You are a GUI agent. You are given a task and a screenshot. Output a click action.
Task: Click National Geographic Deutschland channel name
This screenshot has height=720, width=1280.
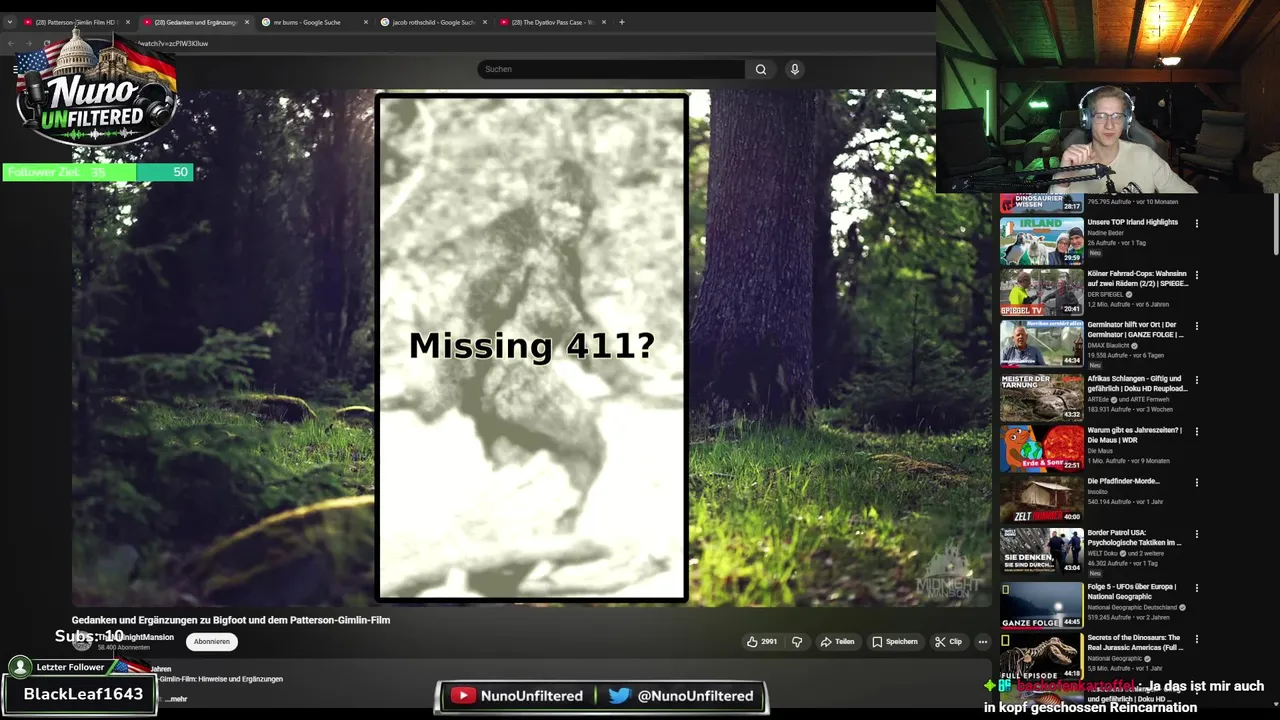point(1132,607)
